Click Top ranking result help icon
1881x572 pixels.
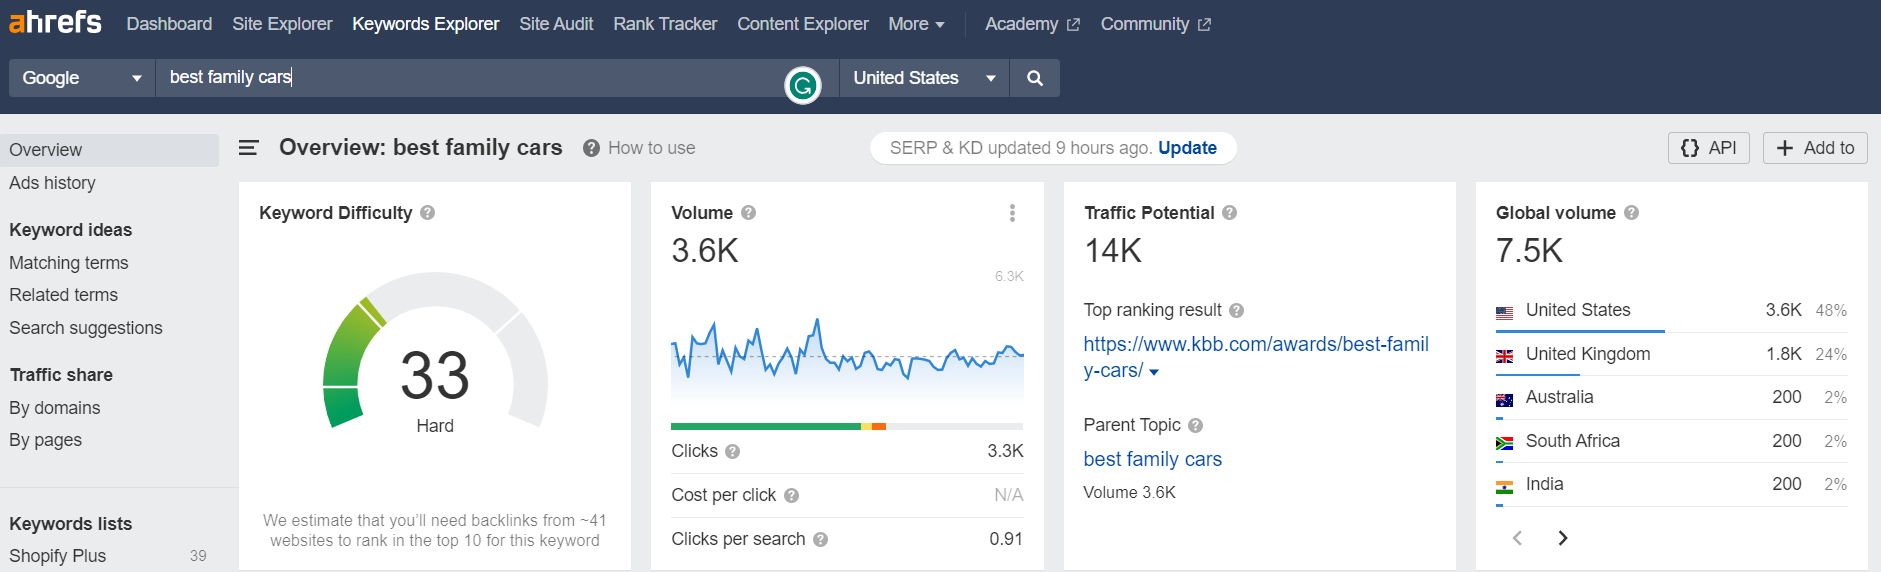pos(1236,311)
